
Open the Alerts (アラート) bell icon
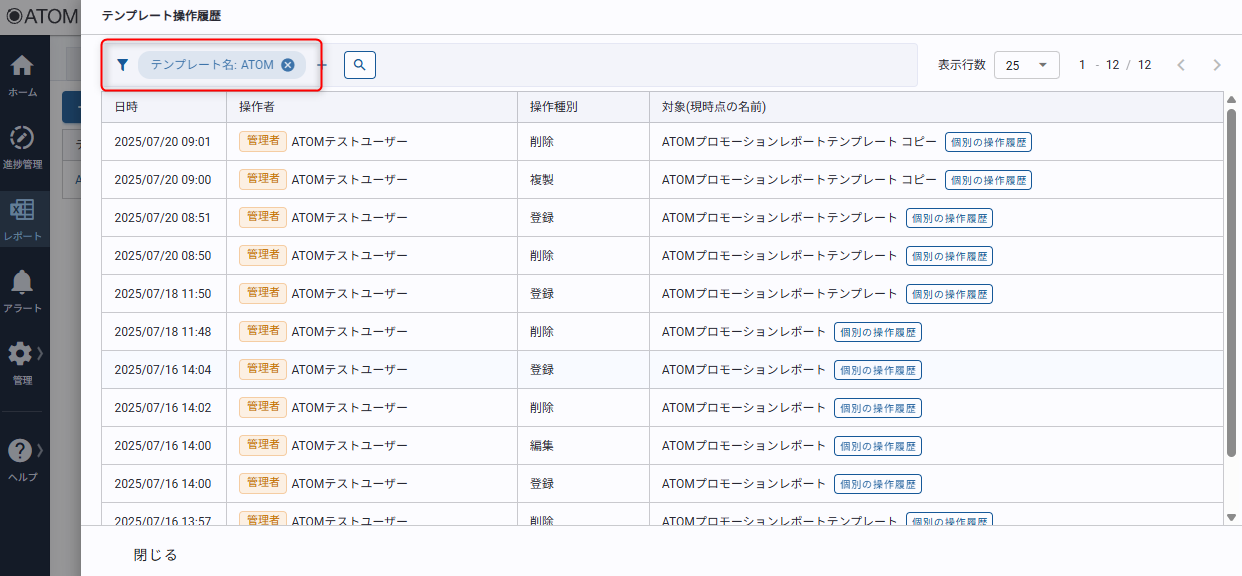pyautogui.click(x=22, y=284)
